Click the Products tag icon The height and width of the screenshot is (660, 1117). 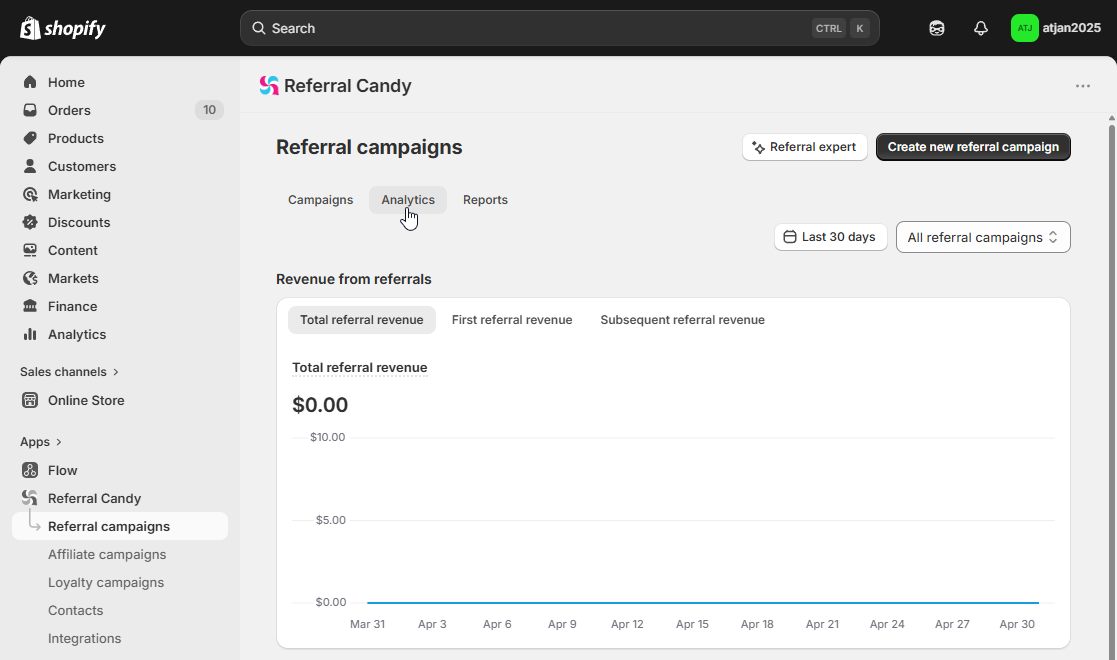coord(30,138)
